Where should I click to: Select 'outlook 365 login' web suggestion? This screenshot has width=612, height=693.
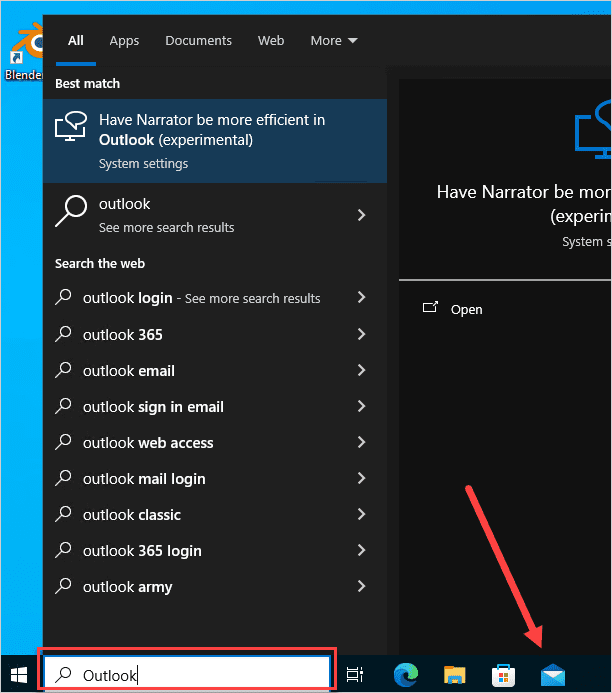click(215, 551)
